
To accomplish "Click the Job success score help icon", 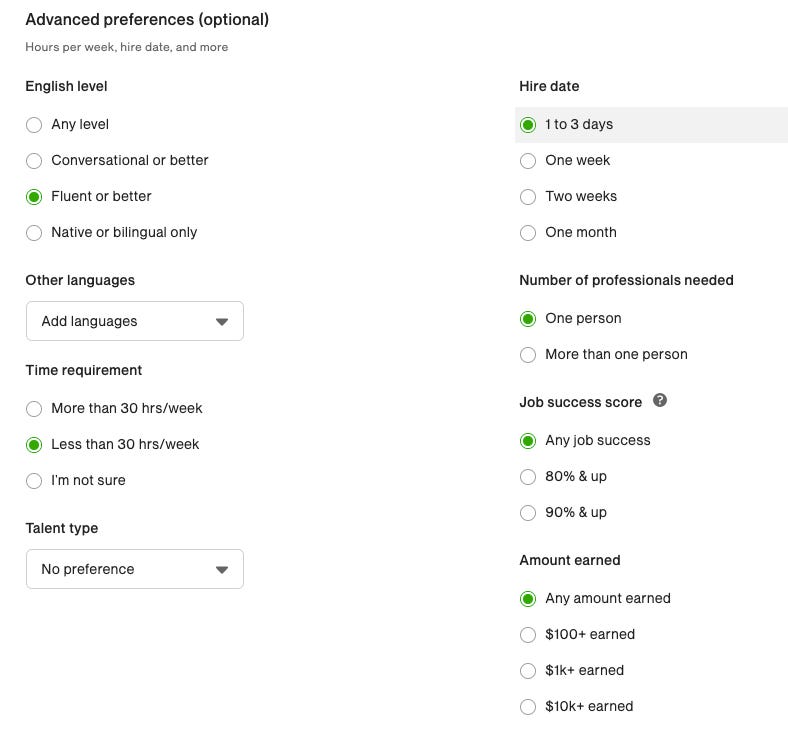I will [659, 401].
